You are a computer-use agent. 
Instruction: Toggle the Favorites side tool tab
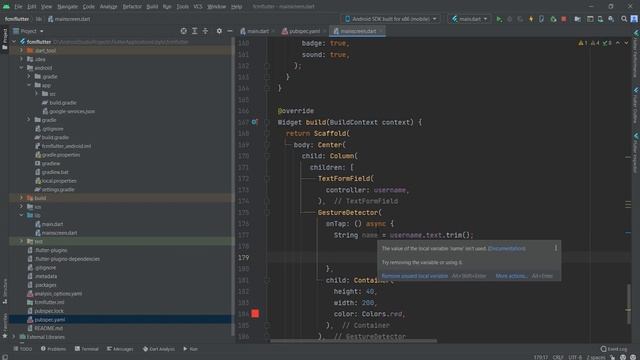(x=4, y=326)
